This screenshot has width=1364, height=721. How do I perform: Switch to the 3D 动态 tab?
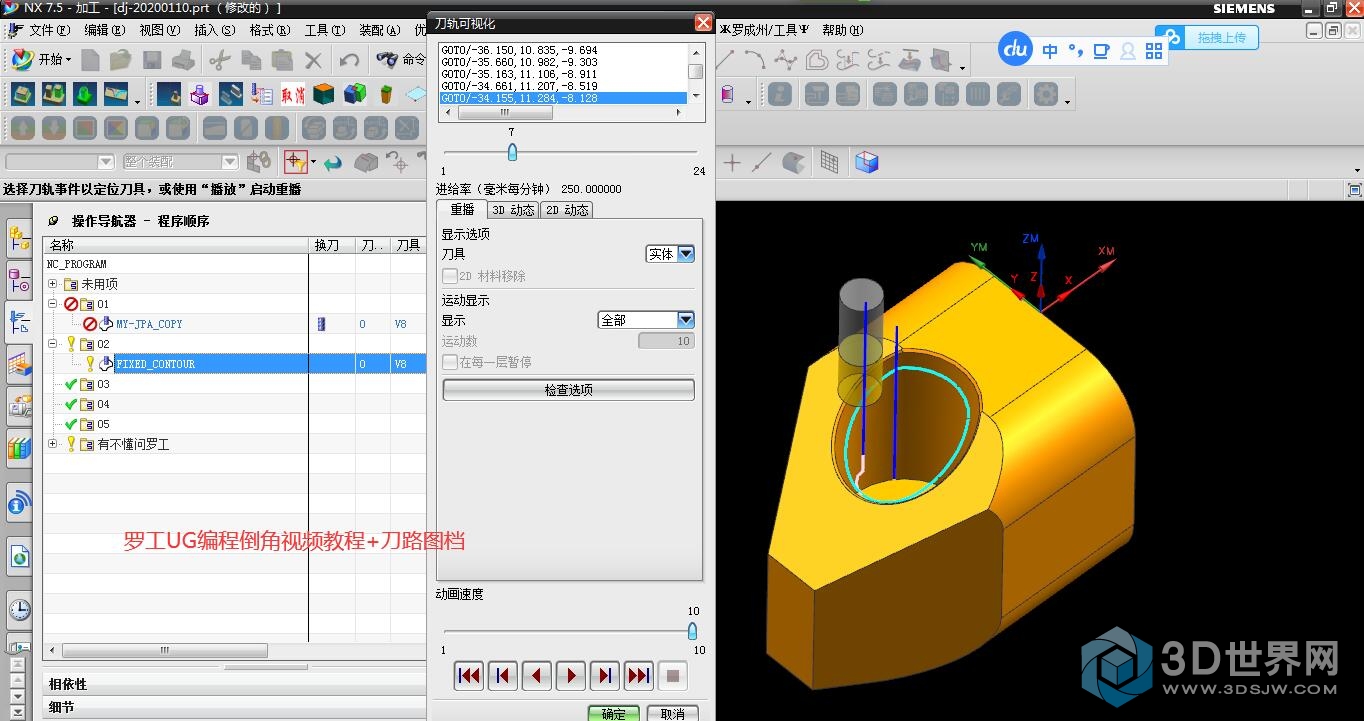pyautogui.click(x=512, y=210)
